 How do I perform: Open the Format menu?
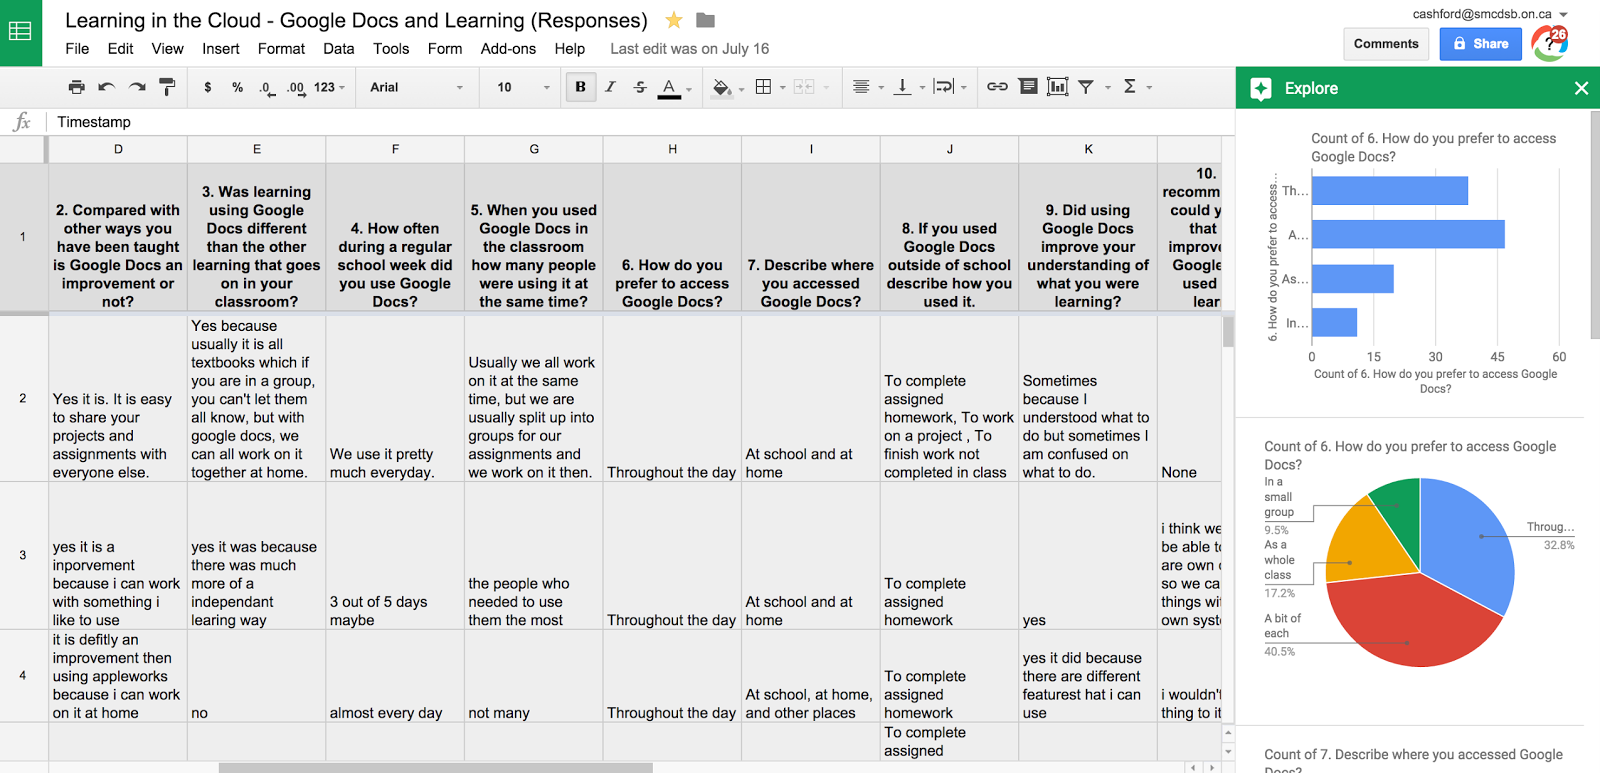(x=281, y=48)
